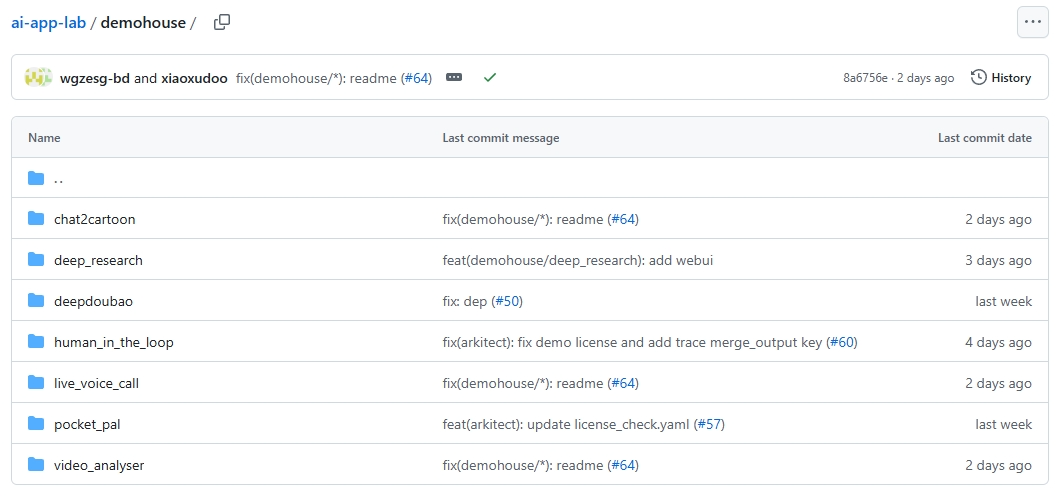Expand the commit message ellipsis button
Image resolution: width=1062 pixels, height=496 pixels.
(454, 78)
